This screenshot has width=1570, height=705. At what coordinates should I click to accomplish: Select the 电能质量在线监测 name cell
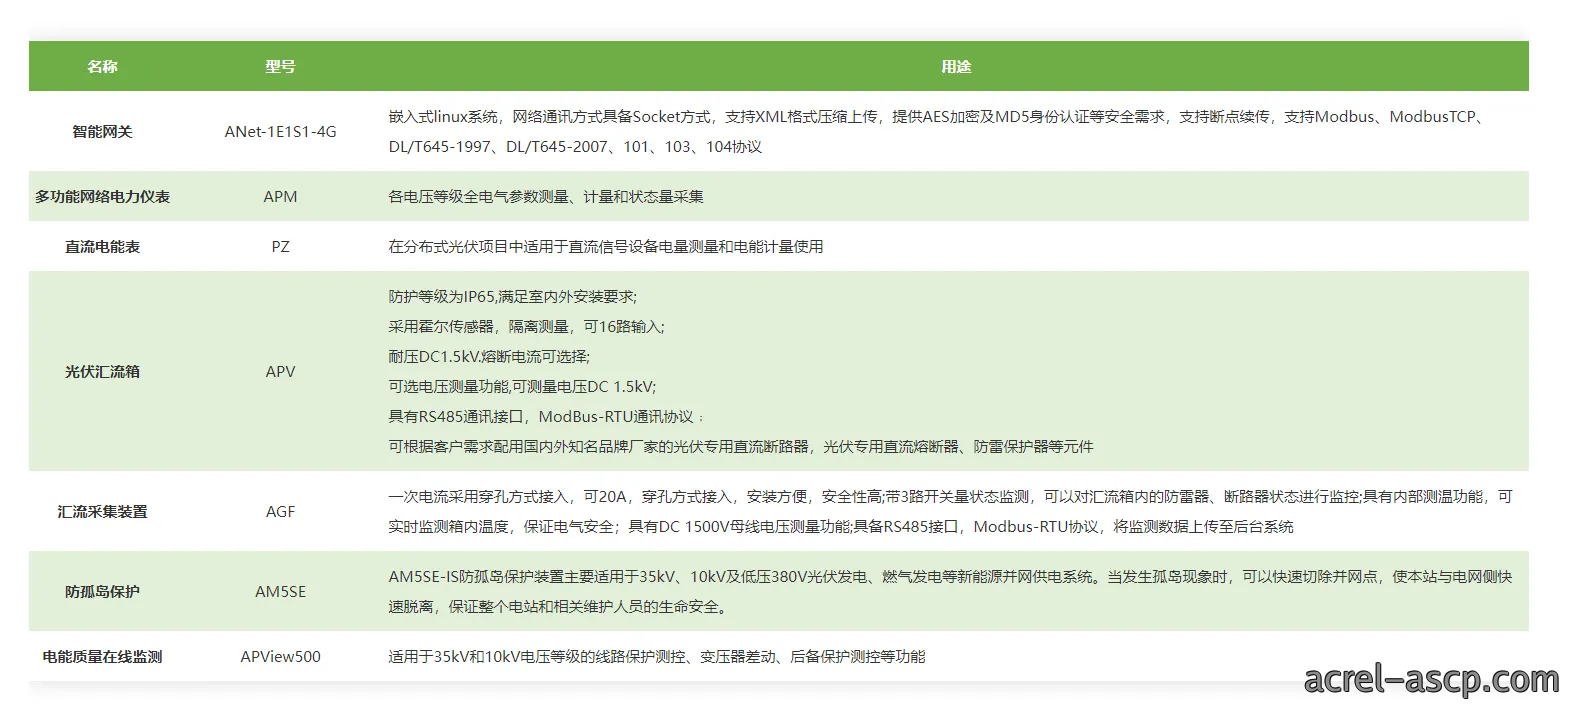coord(102,656)
